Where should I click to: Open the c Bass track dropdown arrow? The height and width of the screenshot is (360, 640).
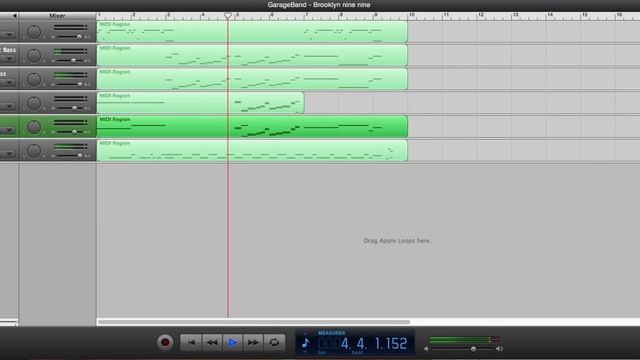coord(9,59)
